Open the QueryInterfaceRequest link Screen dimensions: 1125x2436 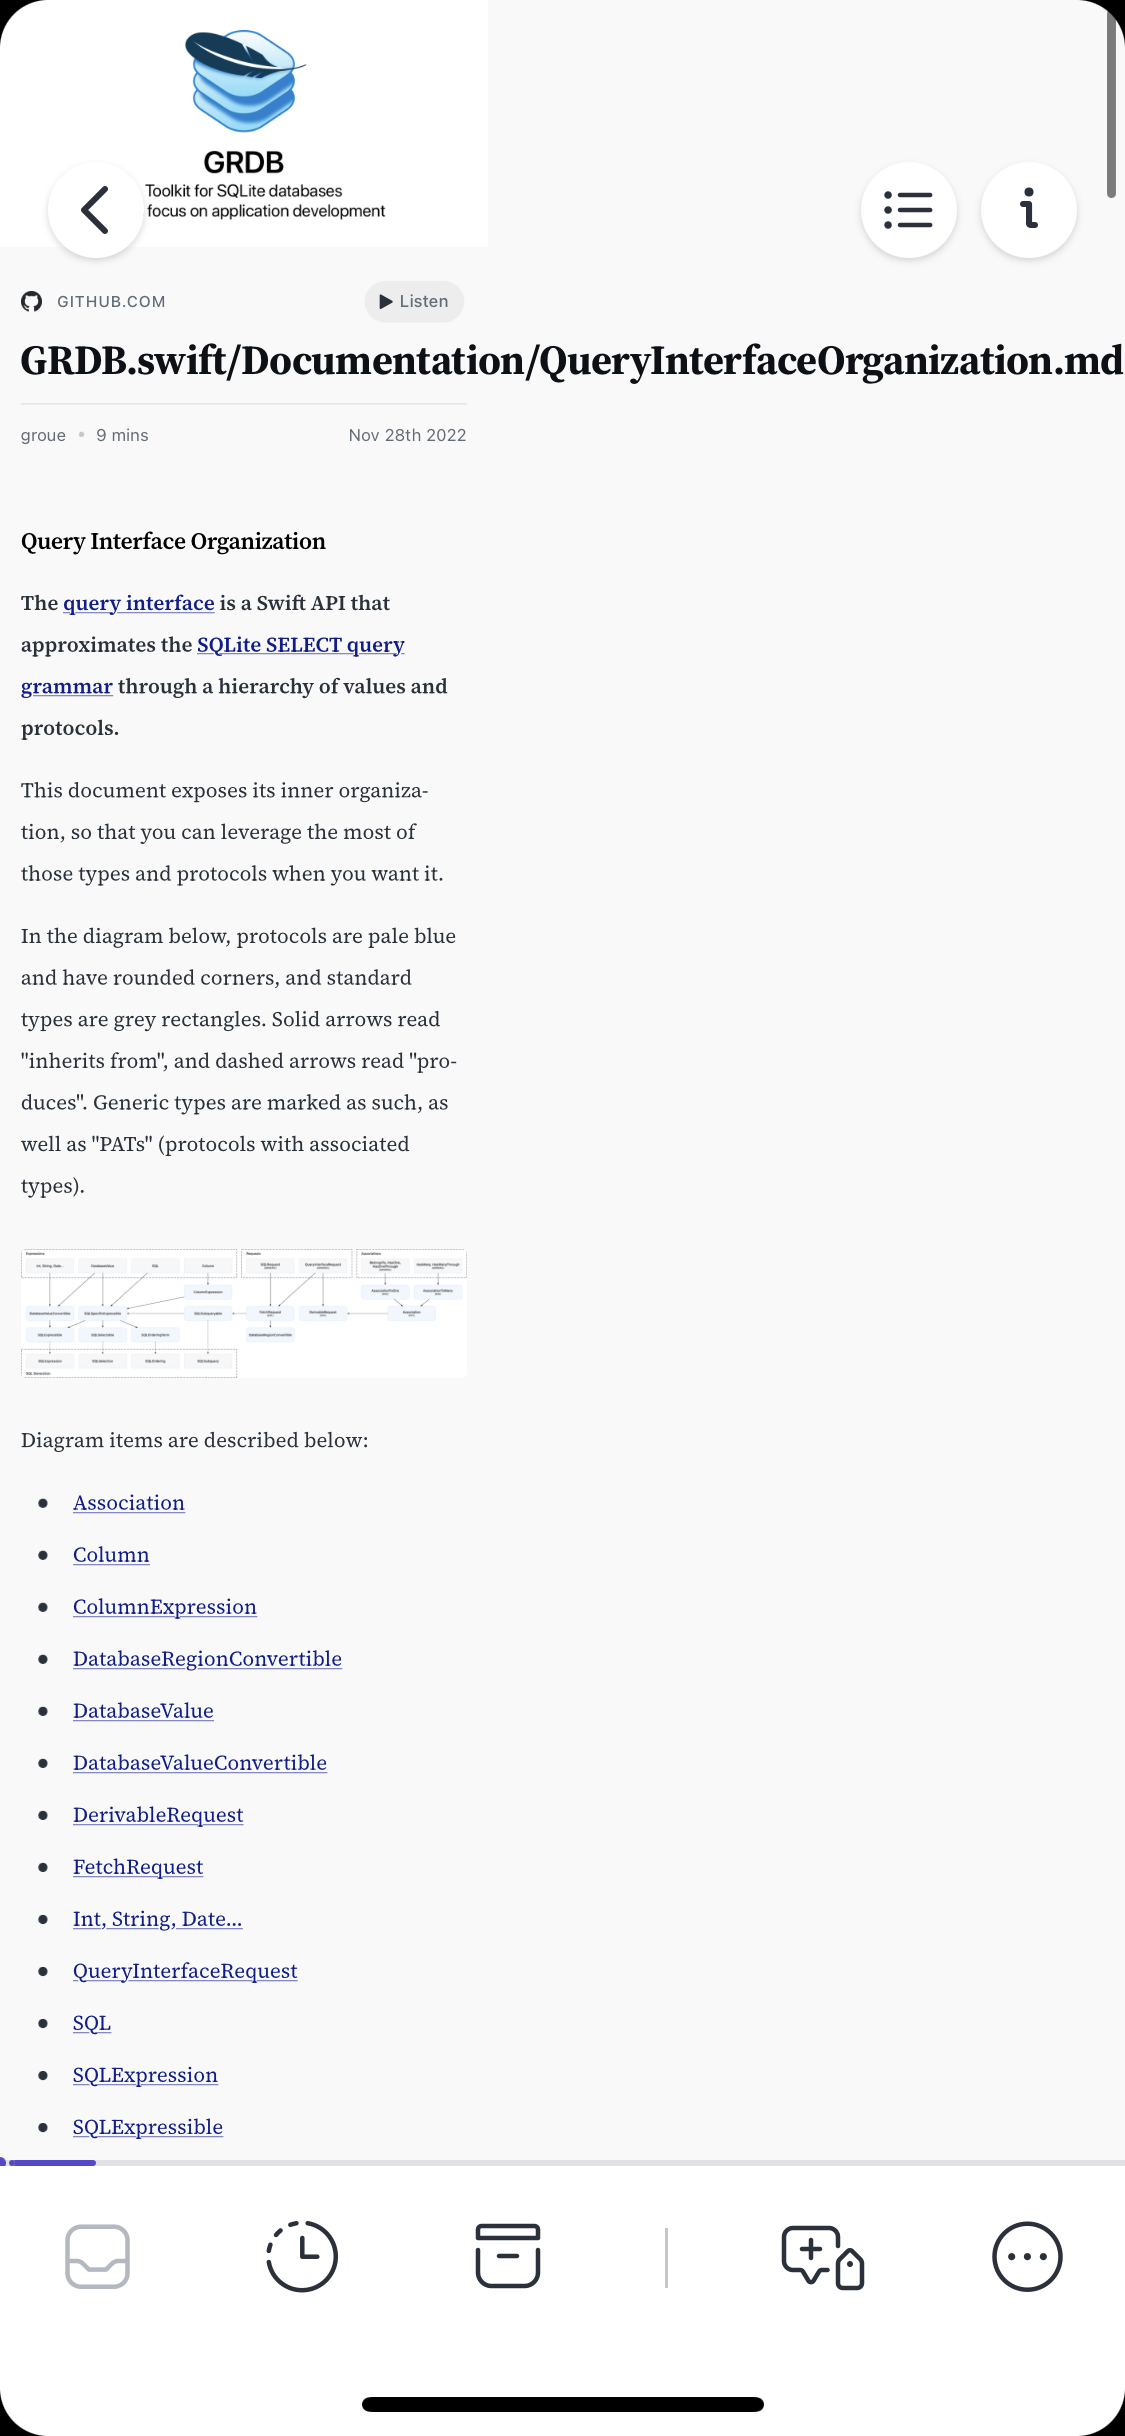[x=185, y=1971]
